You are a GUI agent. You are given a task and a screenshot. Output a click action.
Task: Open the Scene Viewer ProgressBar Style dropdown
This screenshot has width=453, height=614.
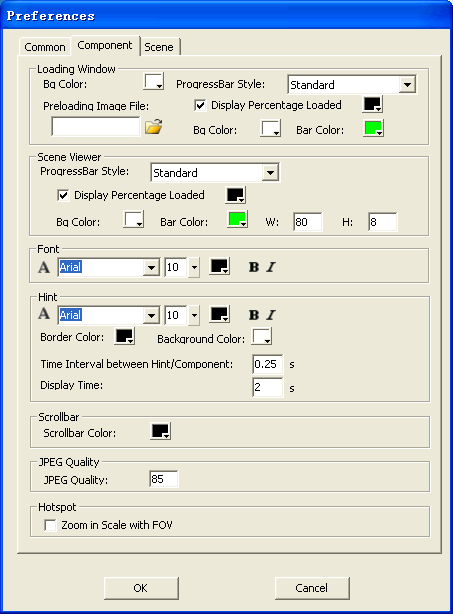click(x=270, y=173)
